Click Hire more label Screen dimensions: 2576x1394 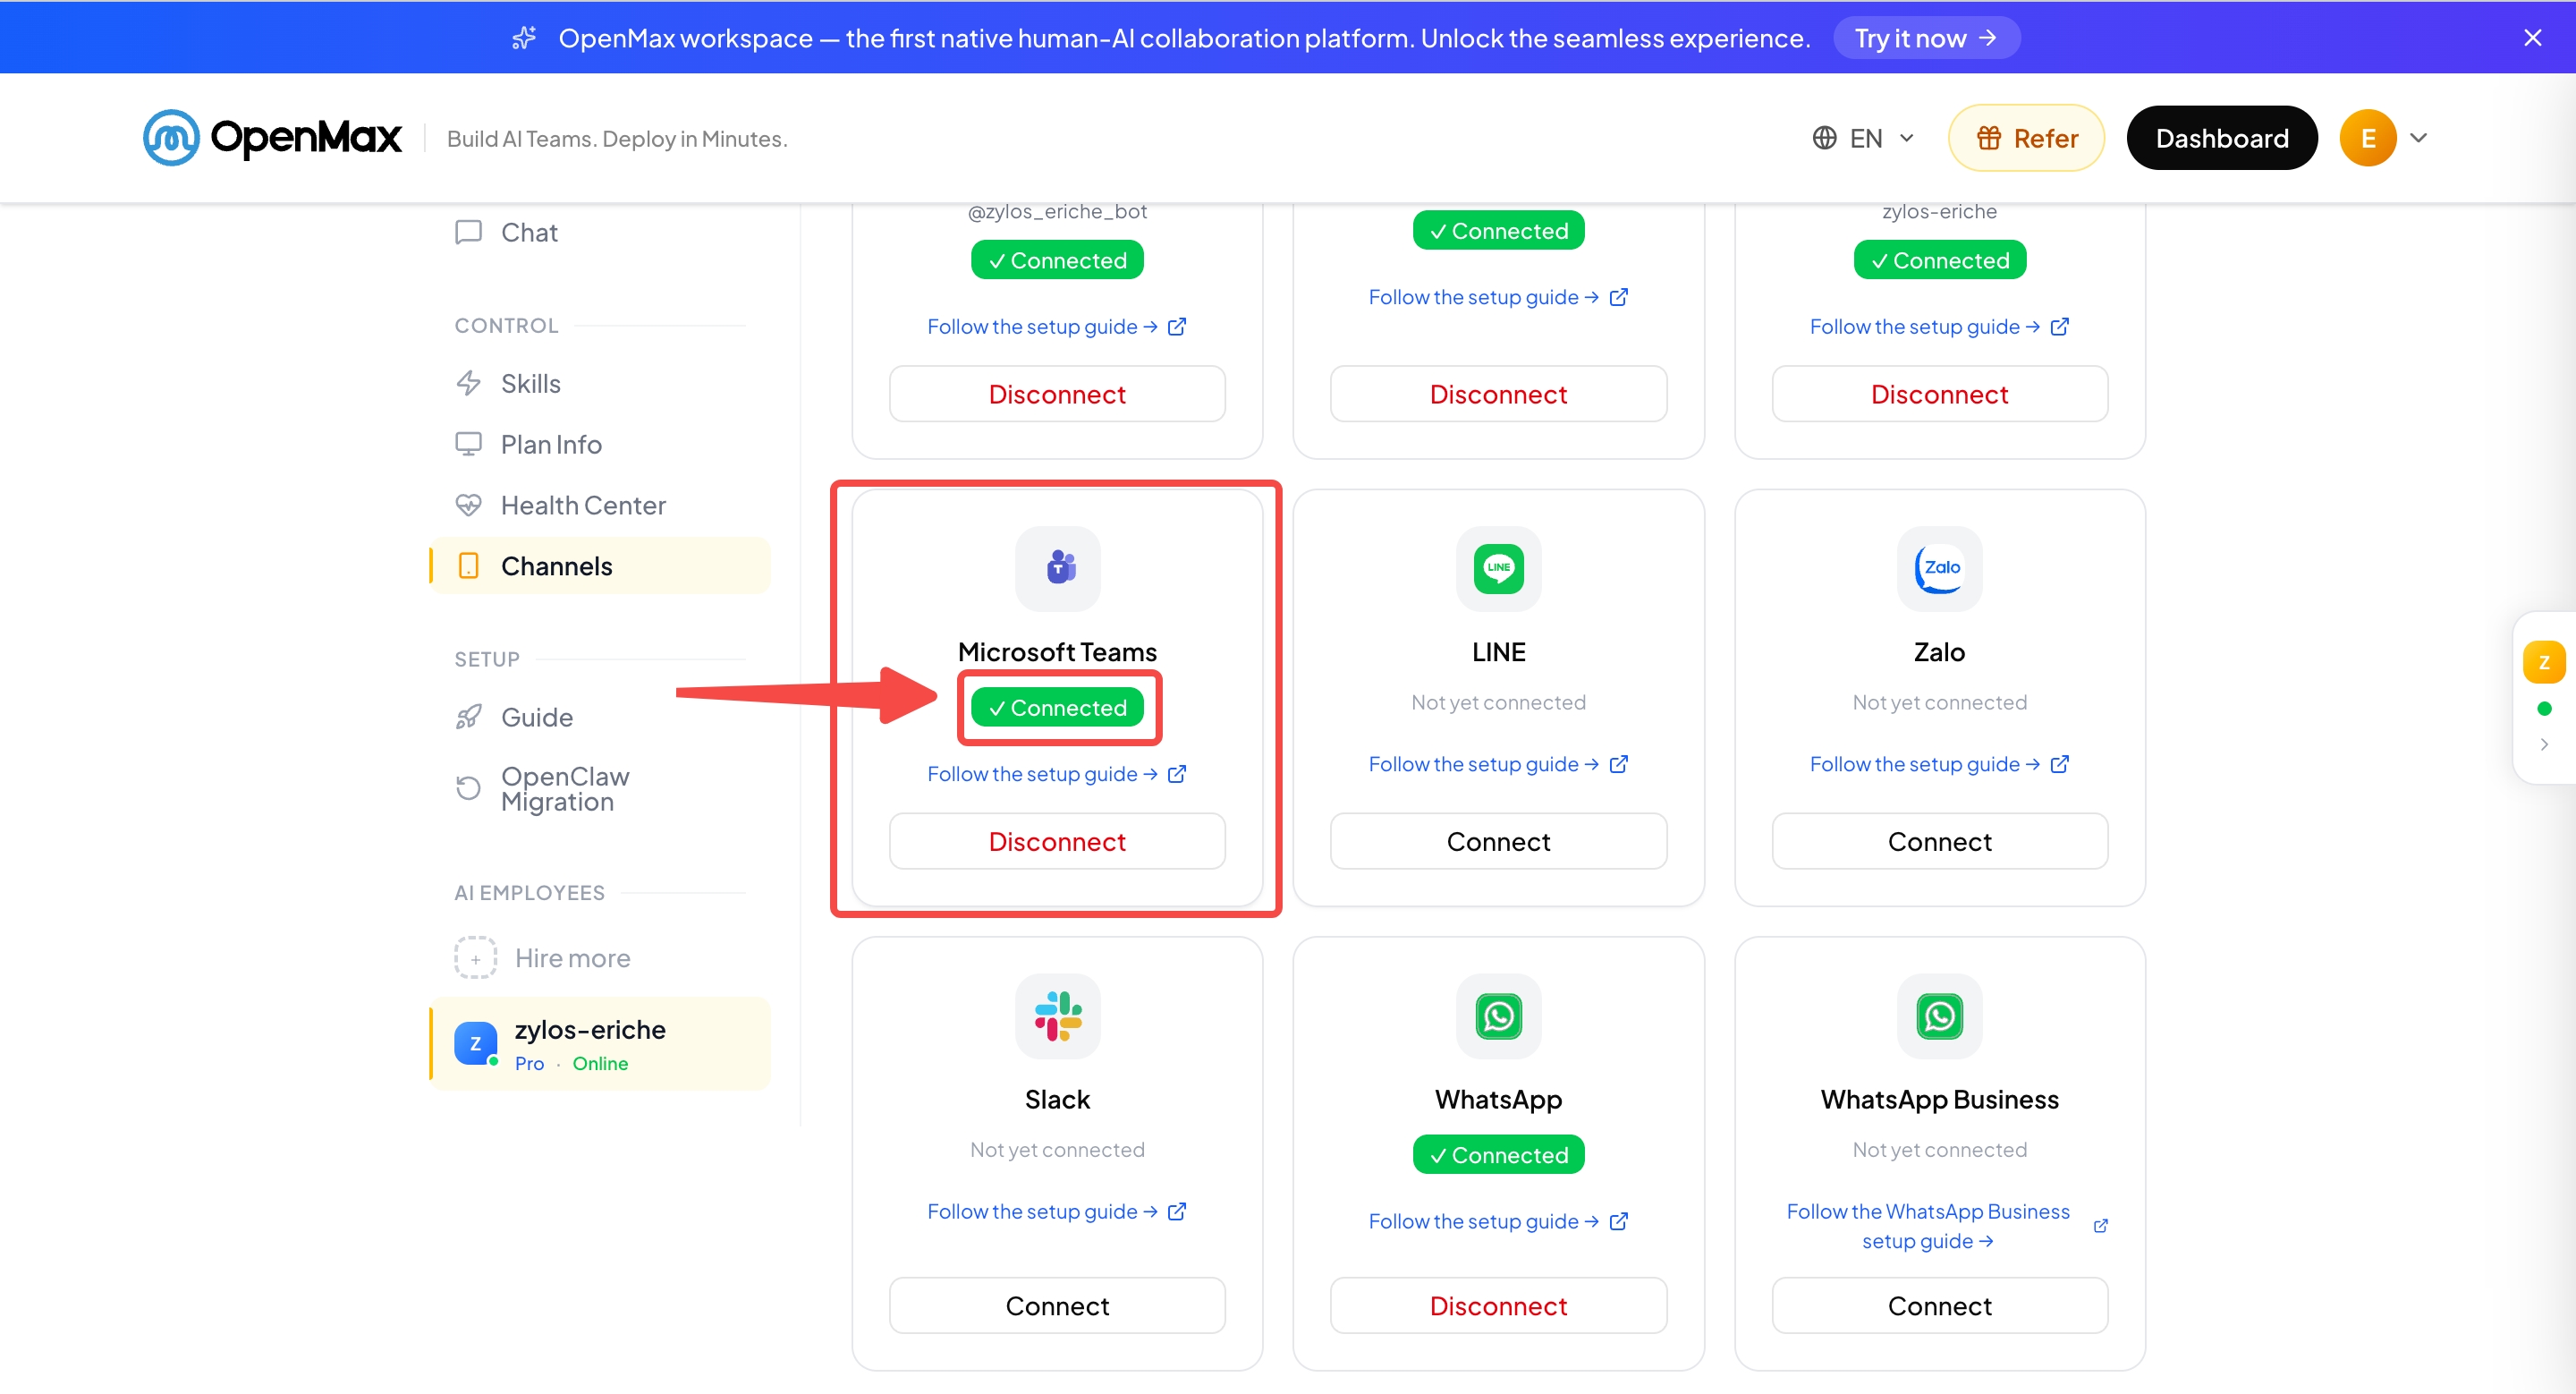coord(572,958)
